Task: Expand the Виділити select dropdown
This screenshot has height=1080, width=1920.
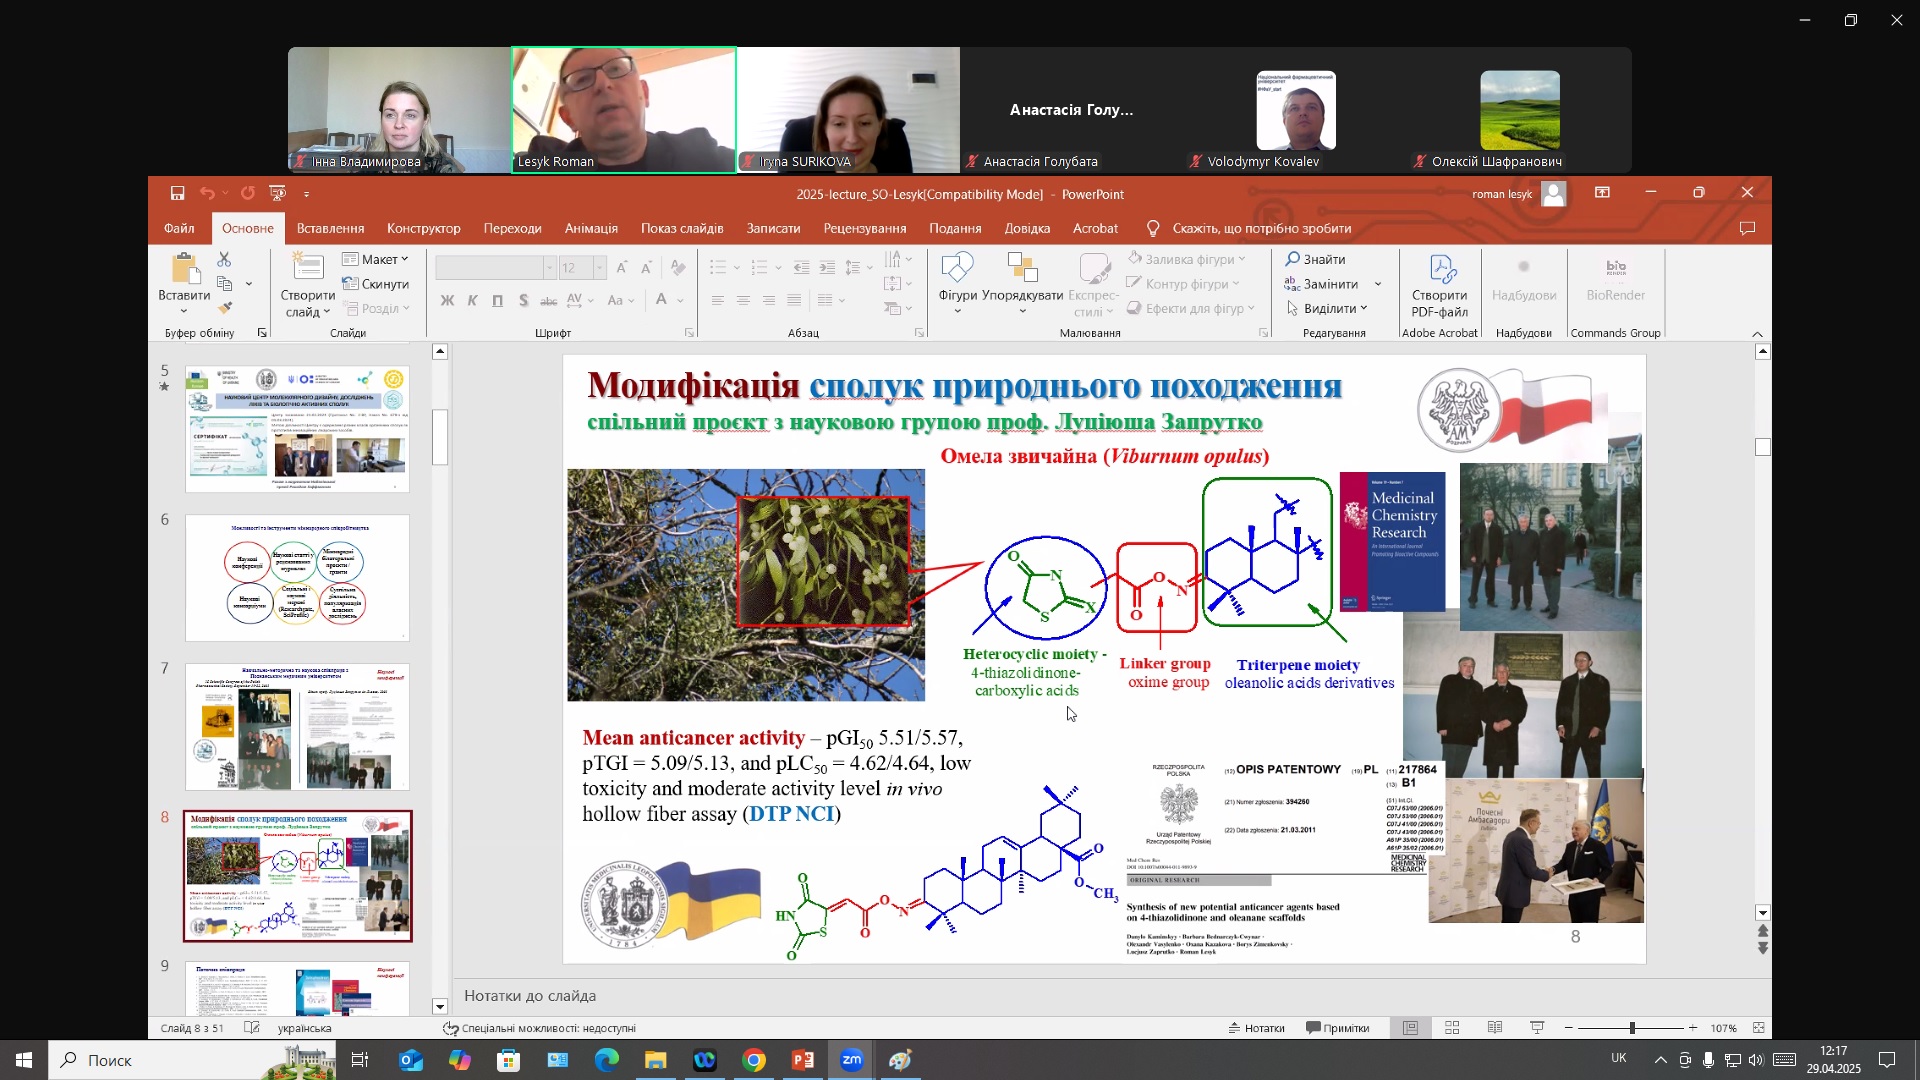Action: (1327, 308)
